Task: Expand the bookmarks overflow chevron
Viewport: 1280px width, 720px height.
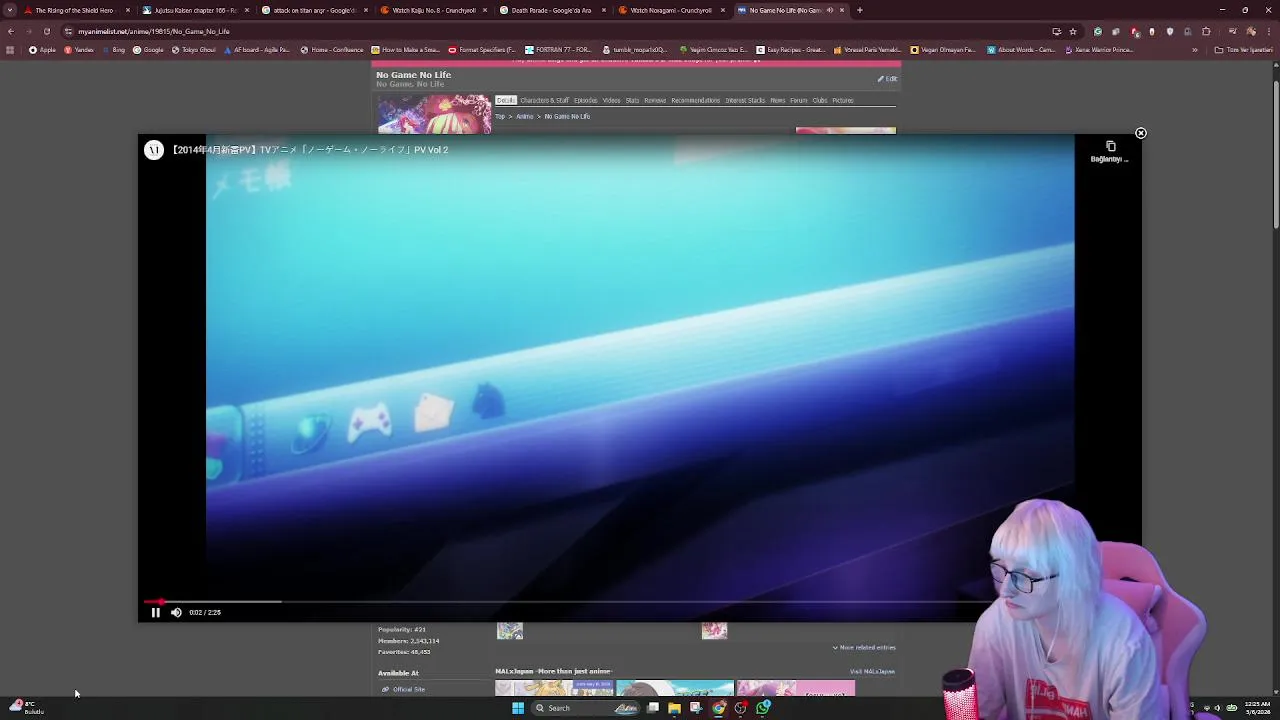Action: [x=1194, y=50]
